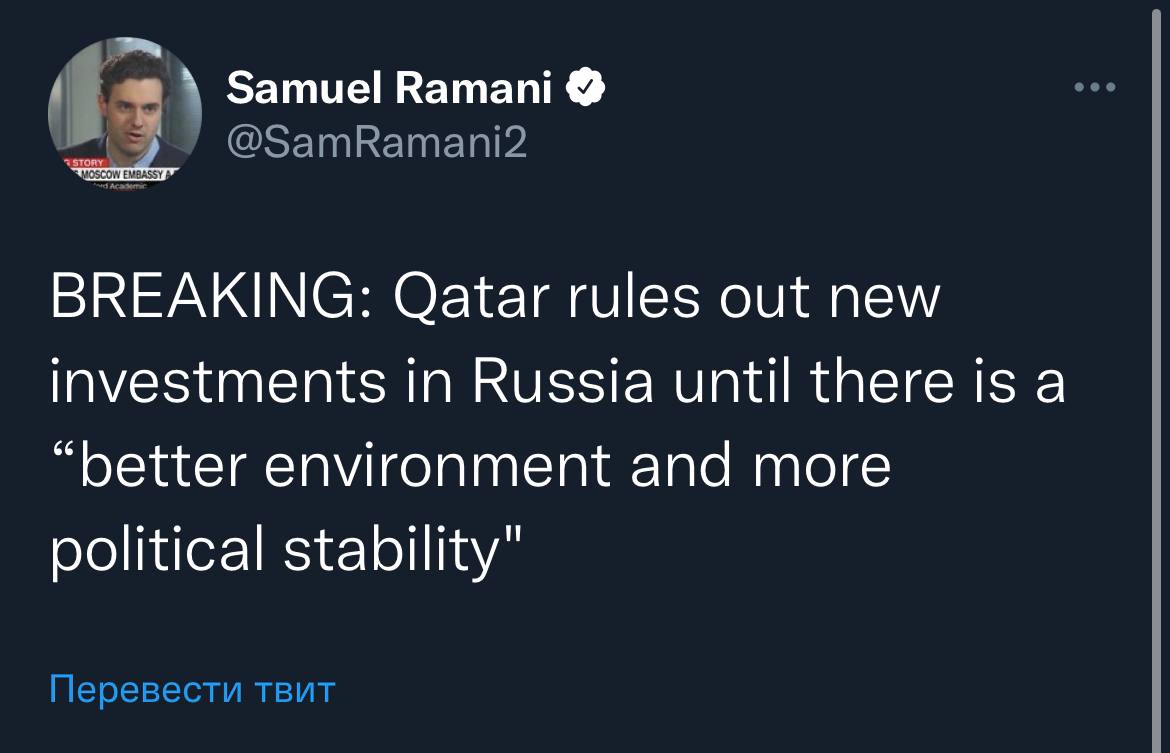Screen dimensions: 1170x753
Task: Click the blue verified badge icon
Action: coord(585,92)
